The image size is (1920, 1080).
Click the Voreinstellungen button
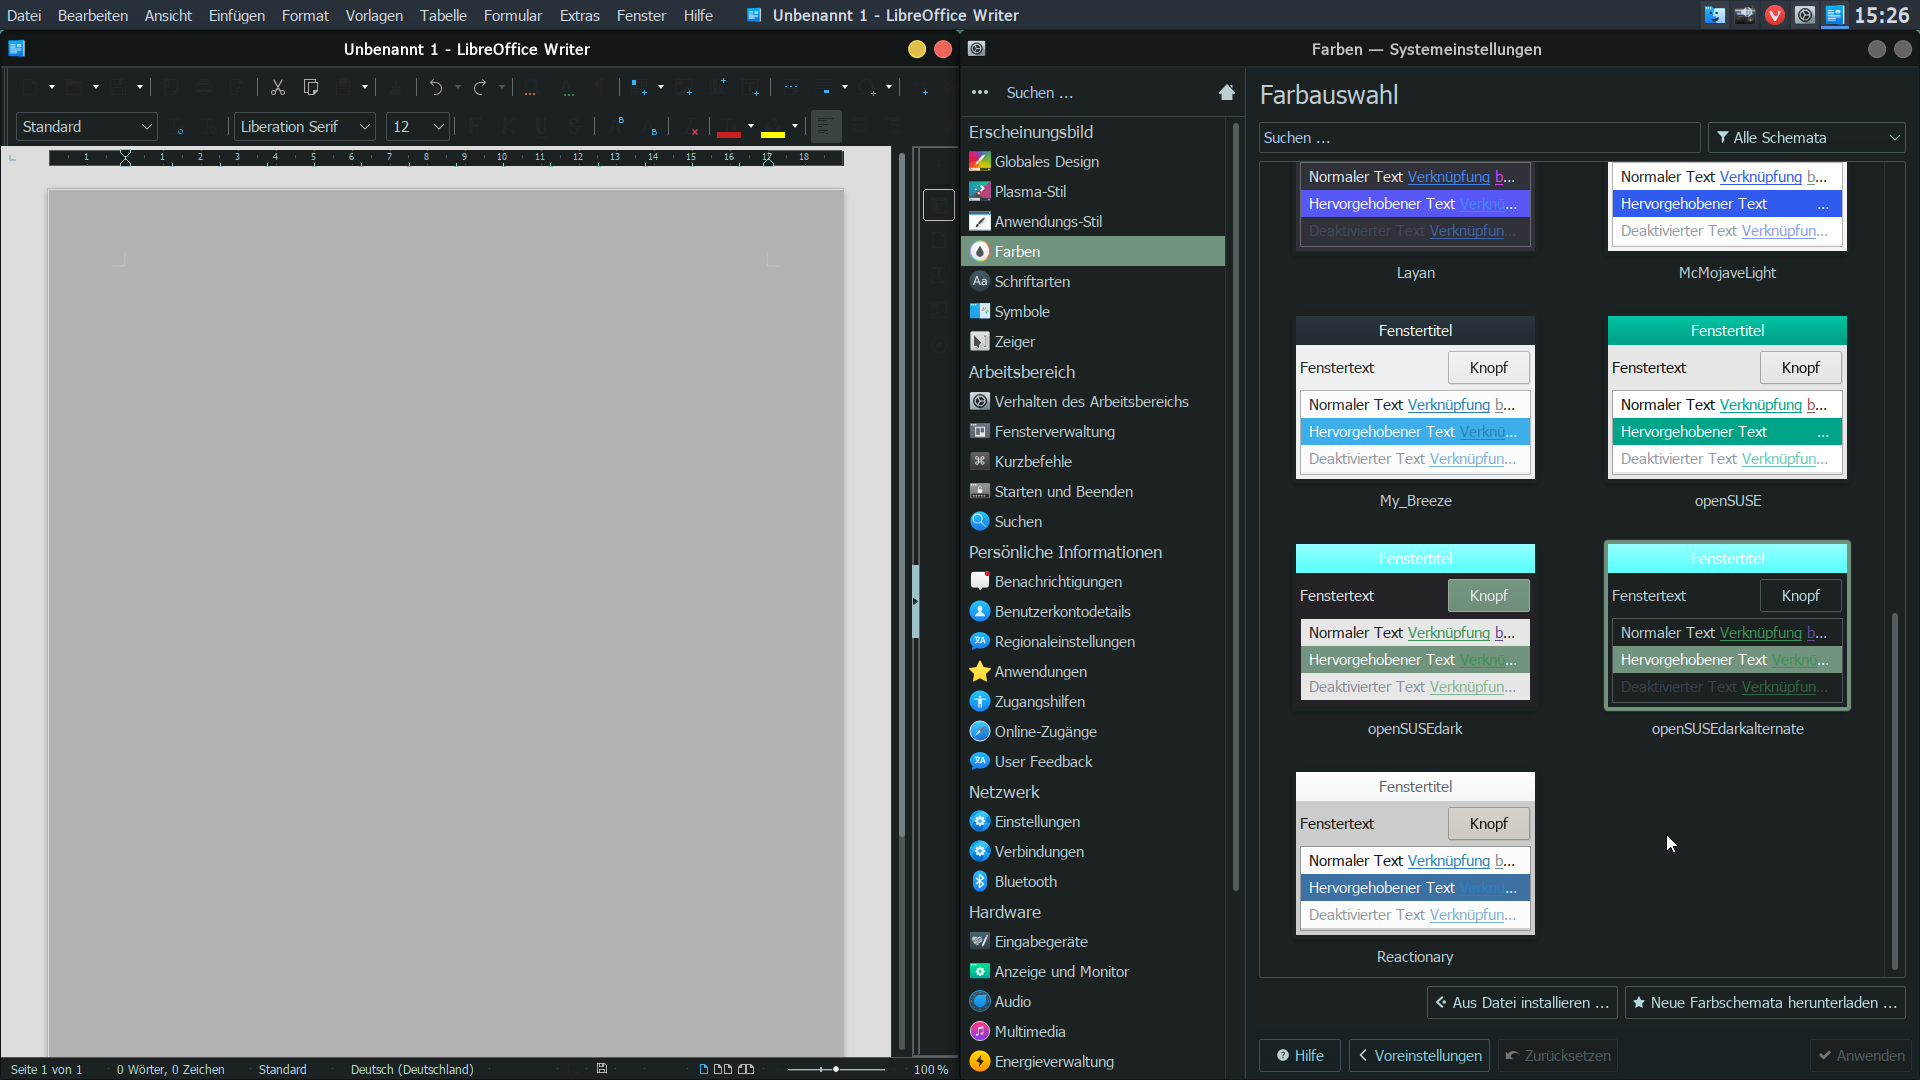point(1419,1056)
